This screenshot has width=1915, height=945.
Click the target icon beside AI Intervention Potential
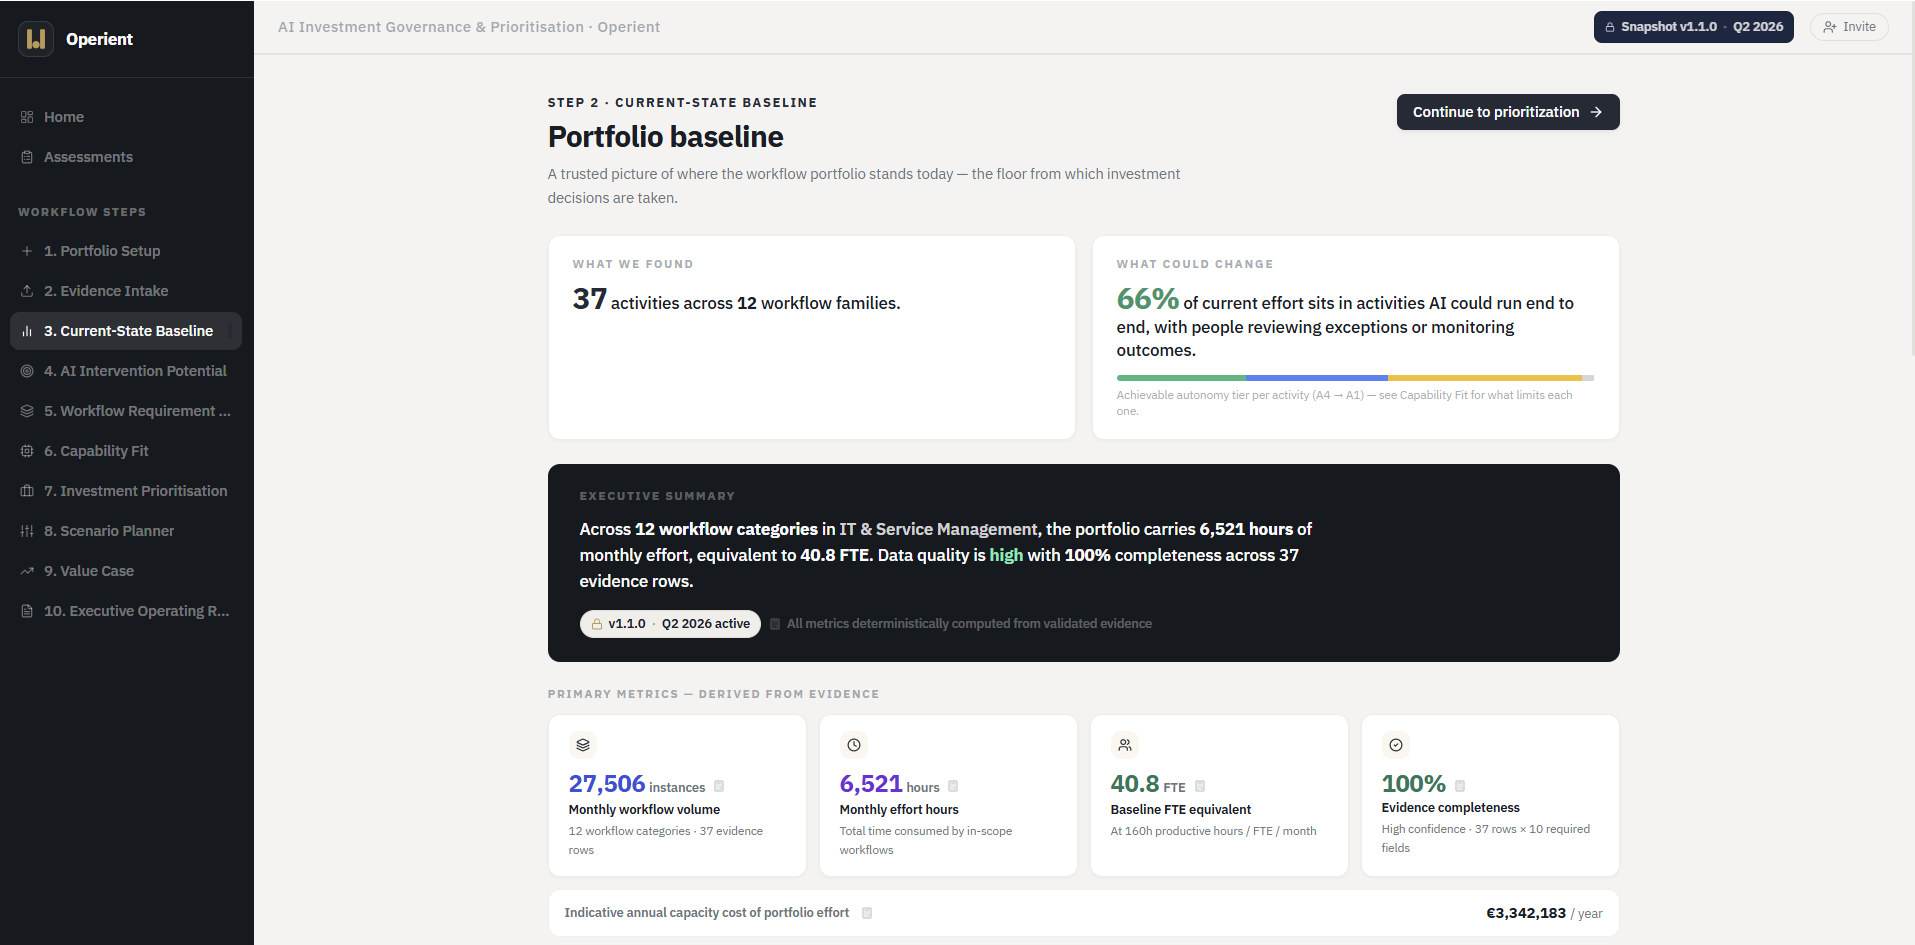(x=27, y=371)
